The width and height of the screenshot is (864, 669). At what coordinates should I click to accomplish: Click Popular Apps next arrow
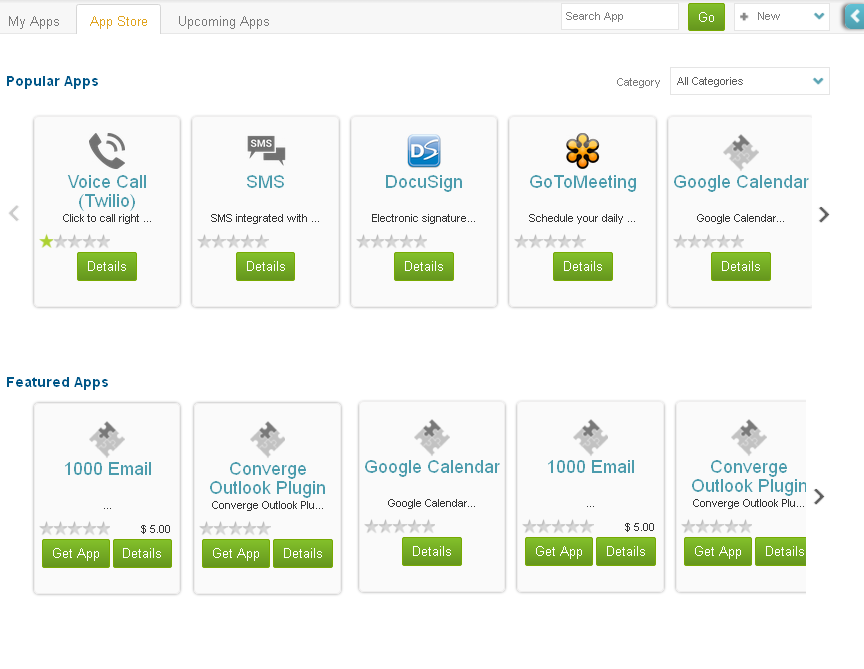[824, 214]
